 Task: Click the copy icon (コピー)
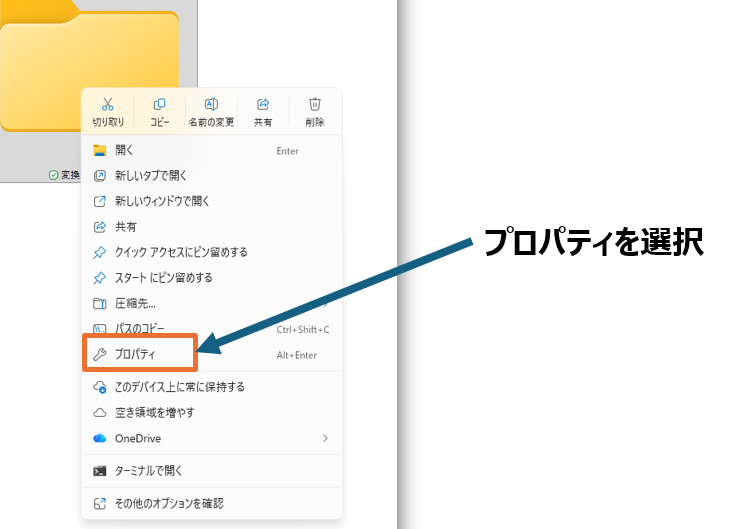pos(160,104)
